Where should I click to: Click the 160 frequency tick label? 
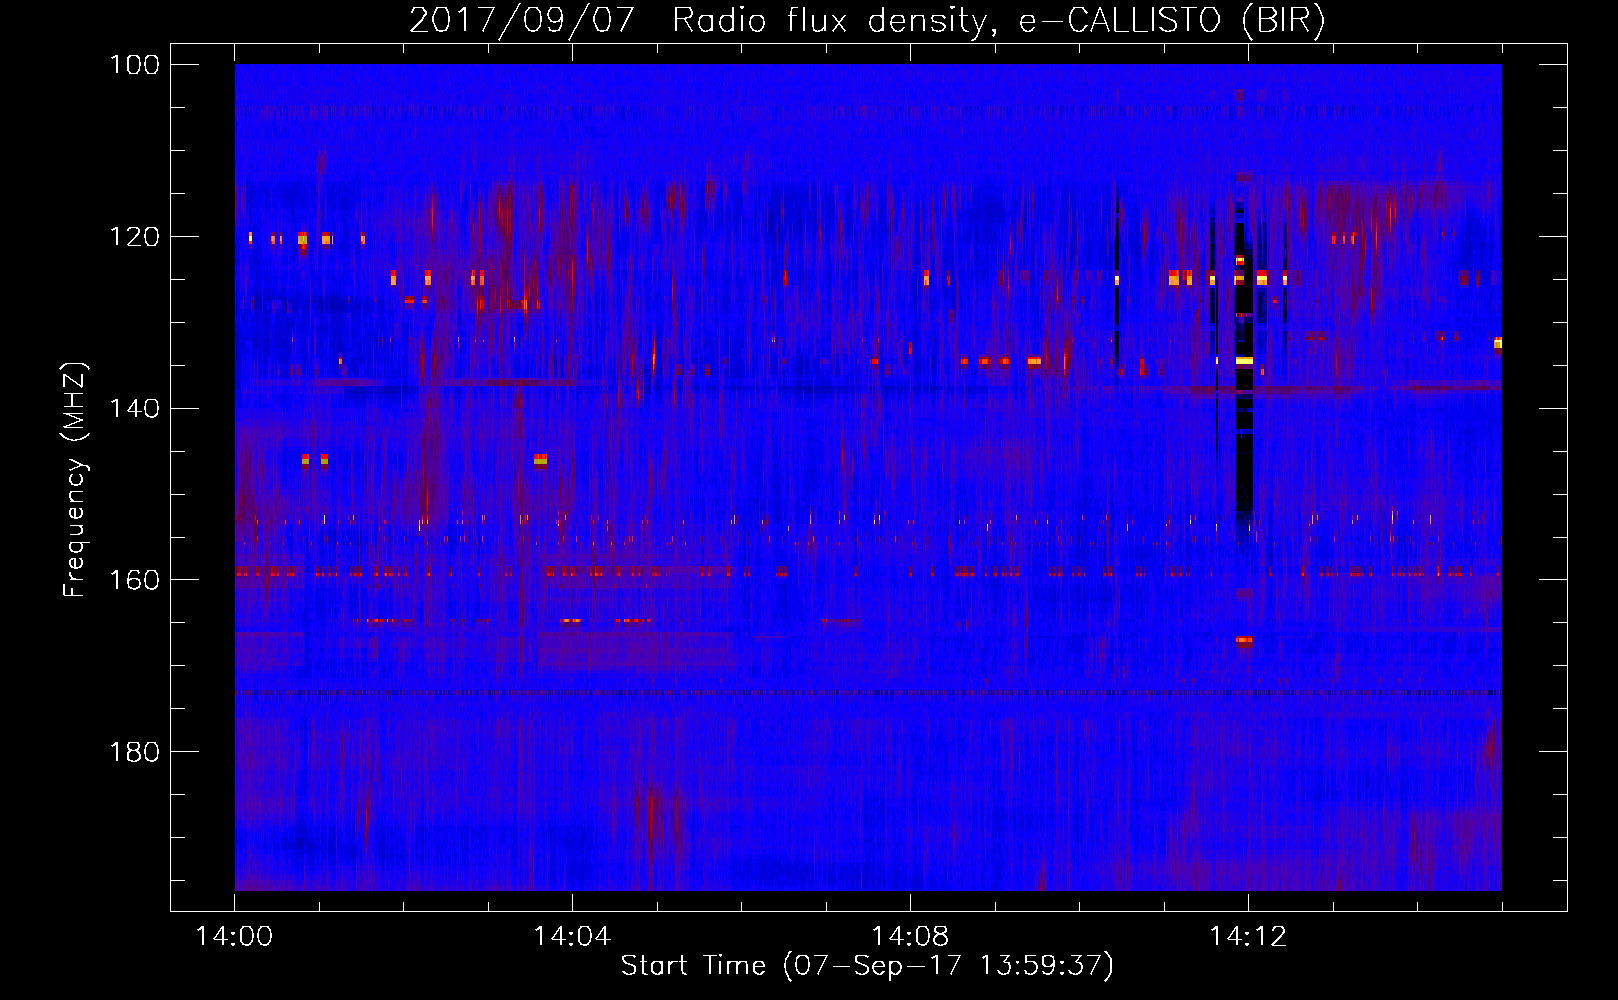134,580
